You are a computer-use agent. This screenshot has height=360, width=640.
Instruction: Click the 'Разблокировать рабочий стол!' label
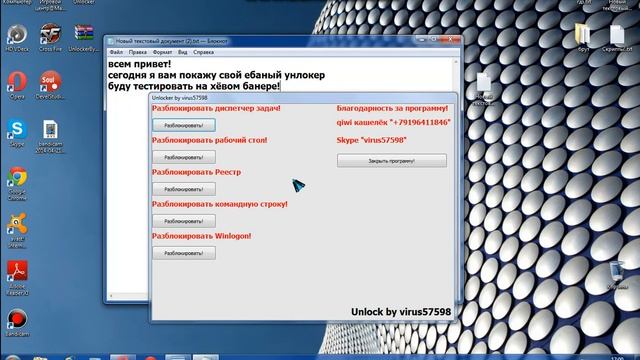point(209,140)
